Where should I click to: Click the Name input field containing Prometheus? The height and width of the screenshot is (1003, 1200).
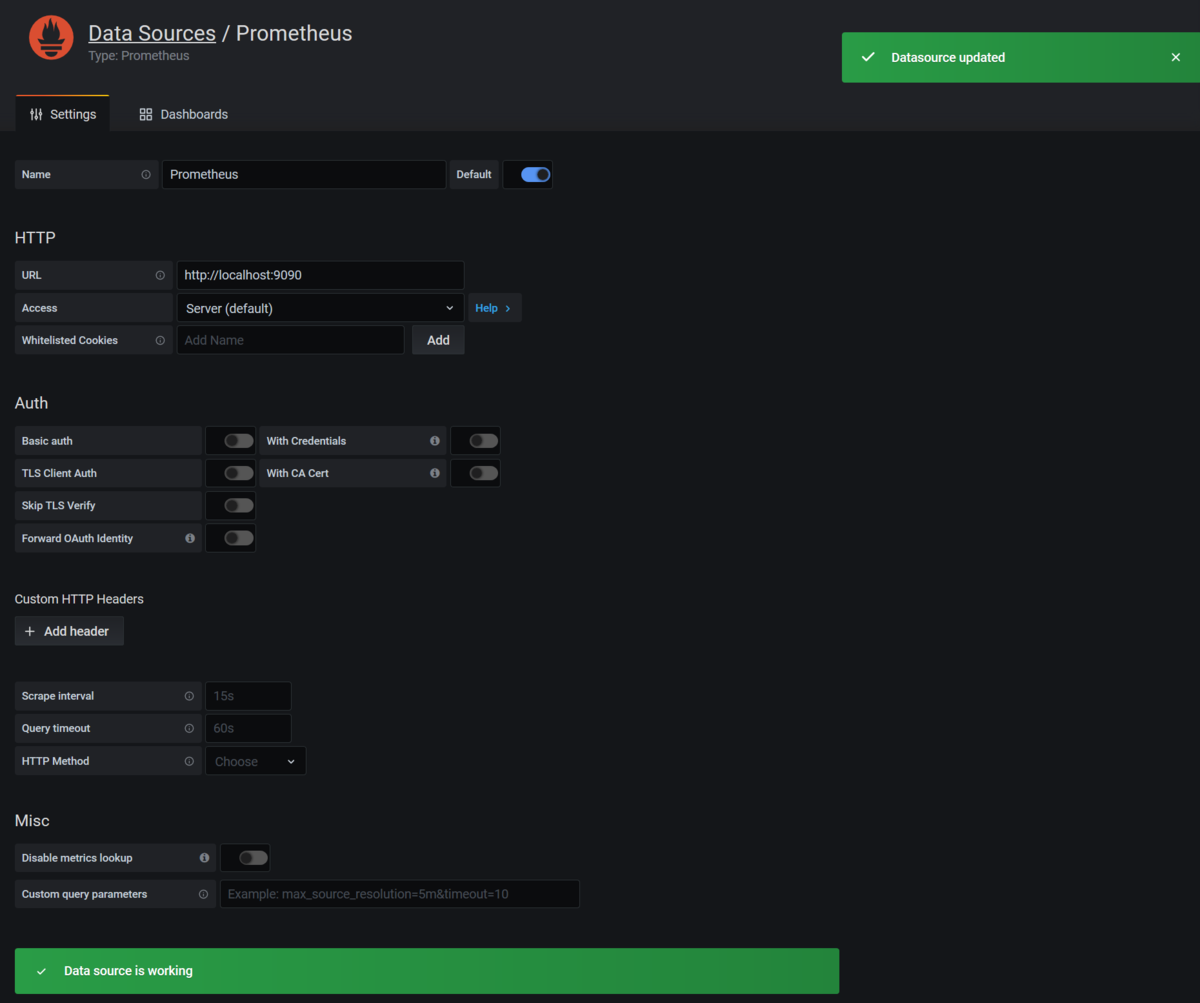pos(304,174)
